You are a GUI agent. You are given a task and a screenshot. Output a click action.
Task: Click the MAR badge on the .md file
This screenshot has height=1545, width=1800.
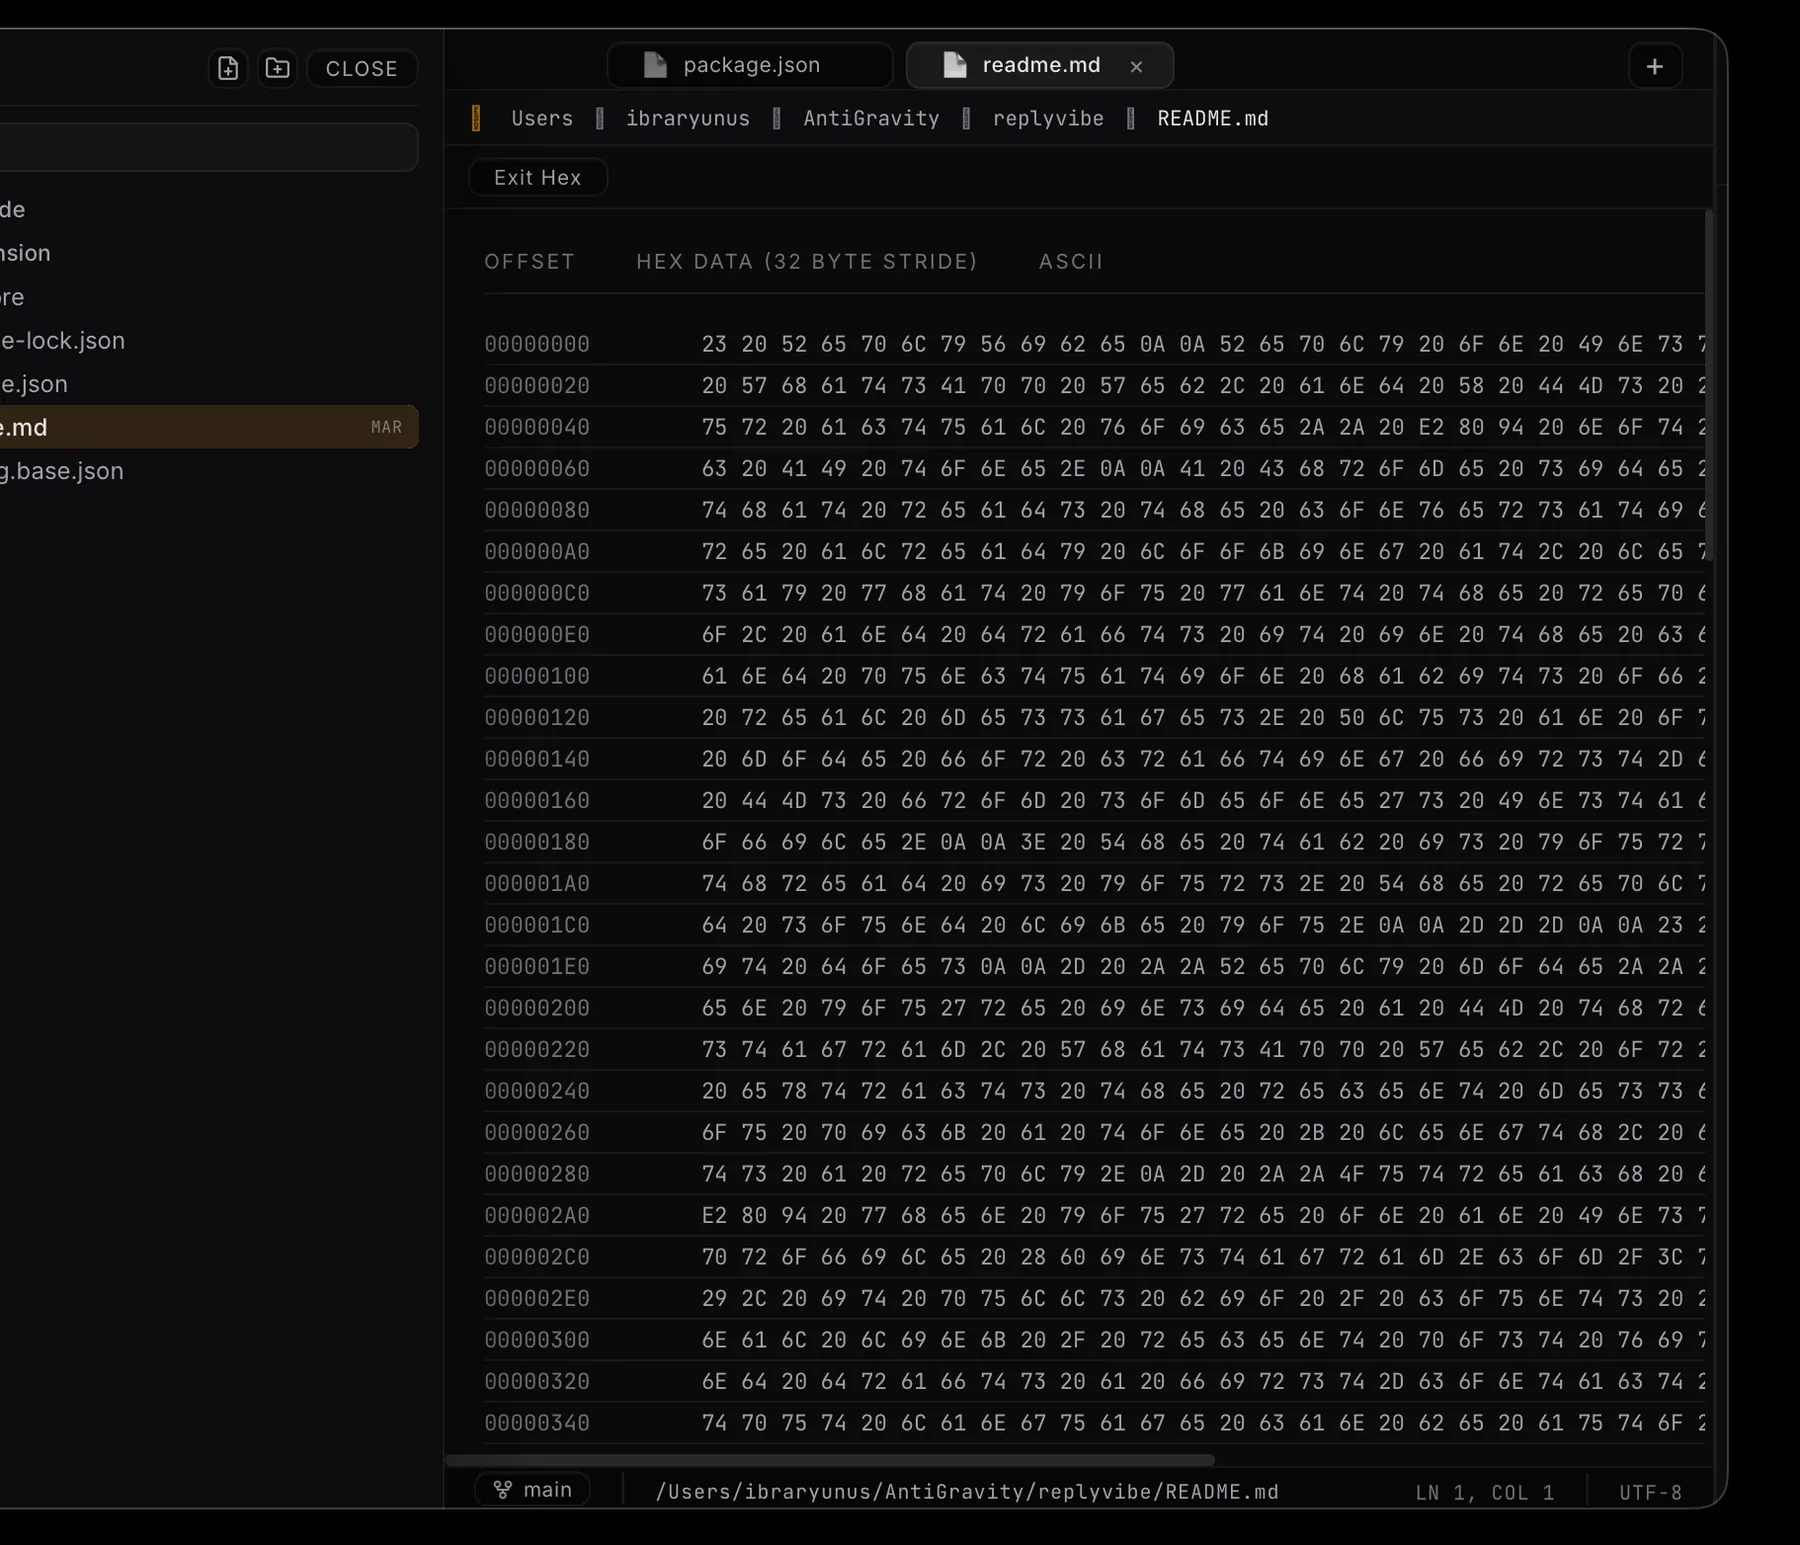386,427
